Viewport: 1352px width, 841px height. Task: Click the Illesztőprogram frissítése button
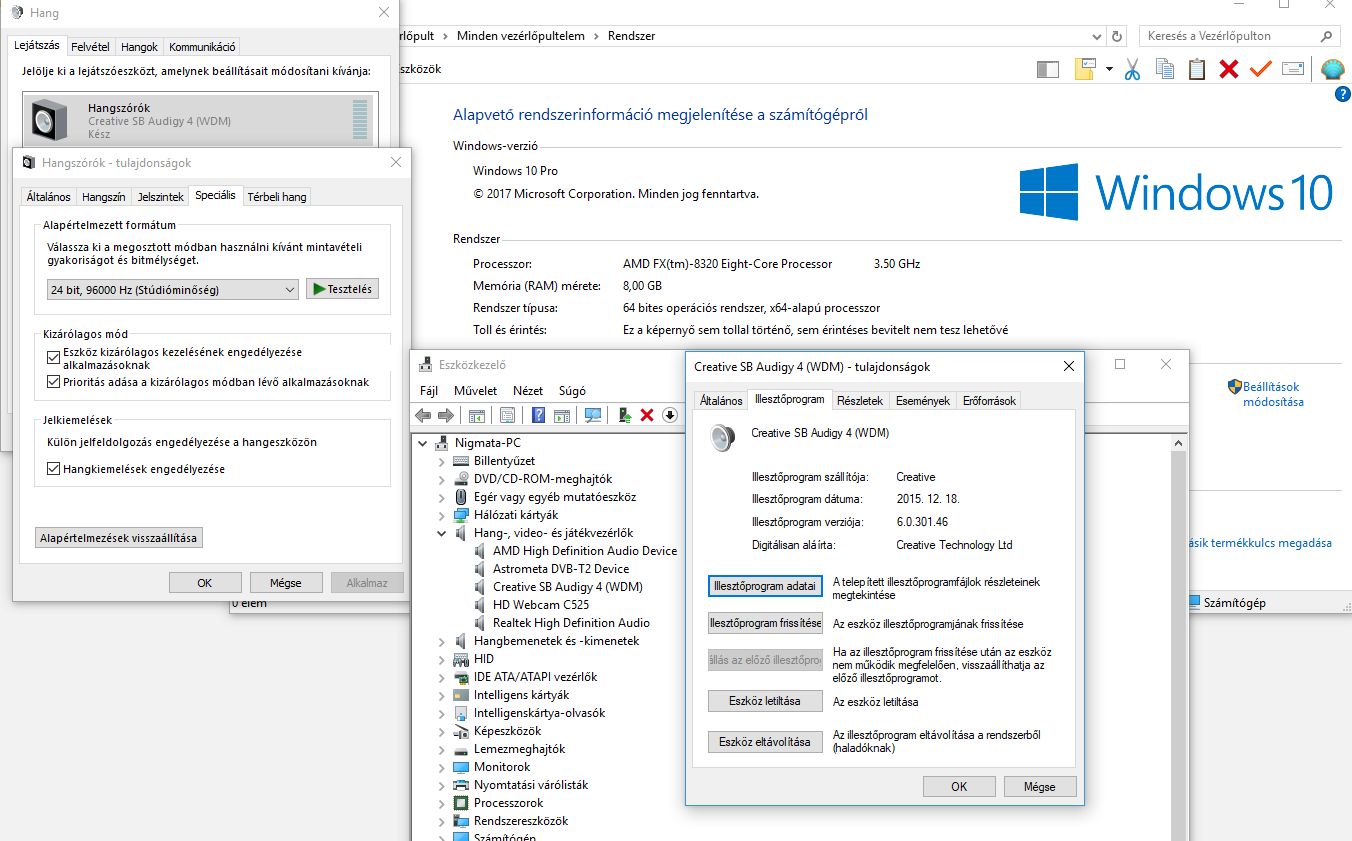765,623
